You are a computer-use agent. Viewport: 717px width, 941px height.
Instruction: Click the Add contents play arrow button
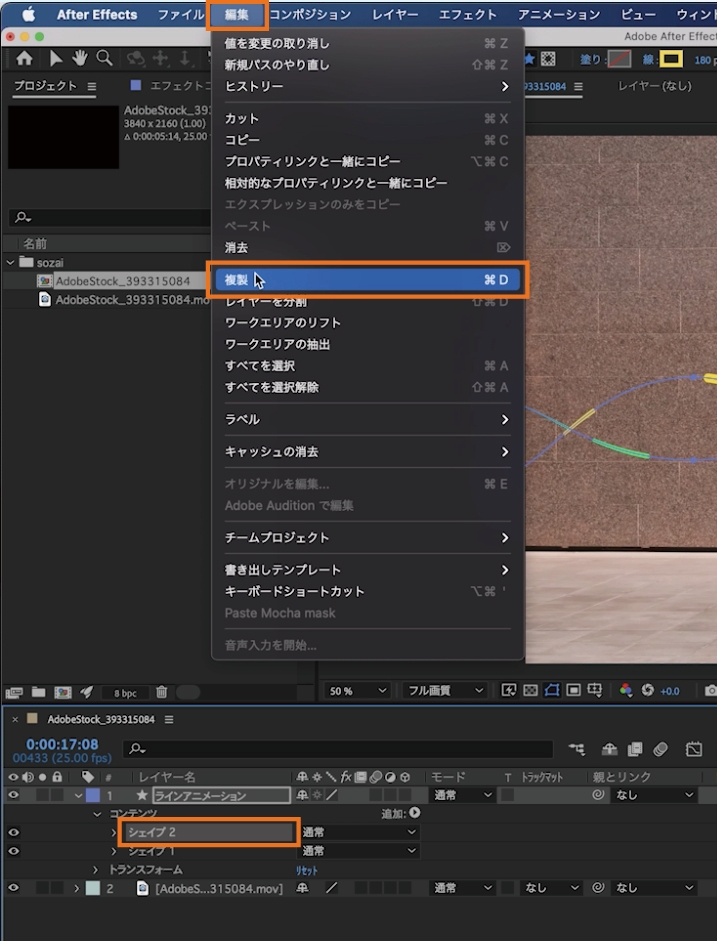(x=414, y=813)
